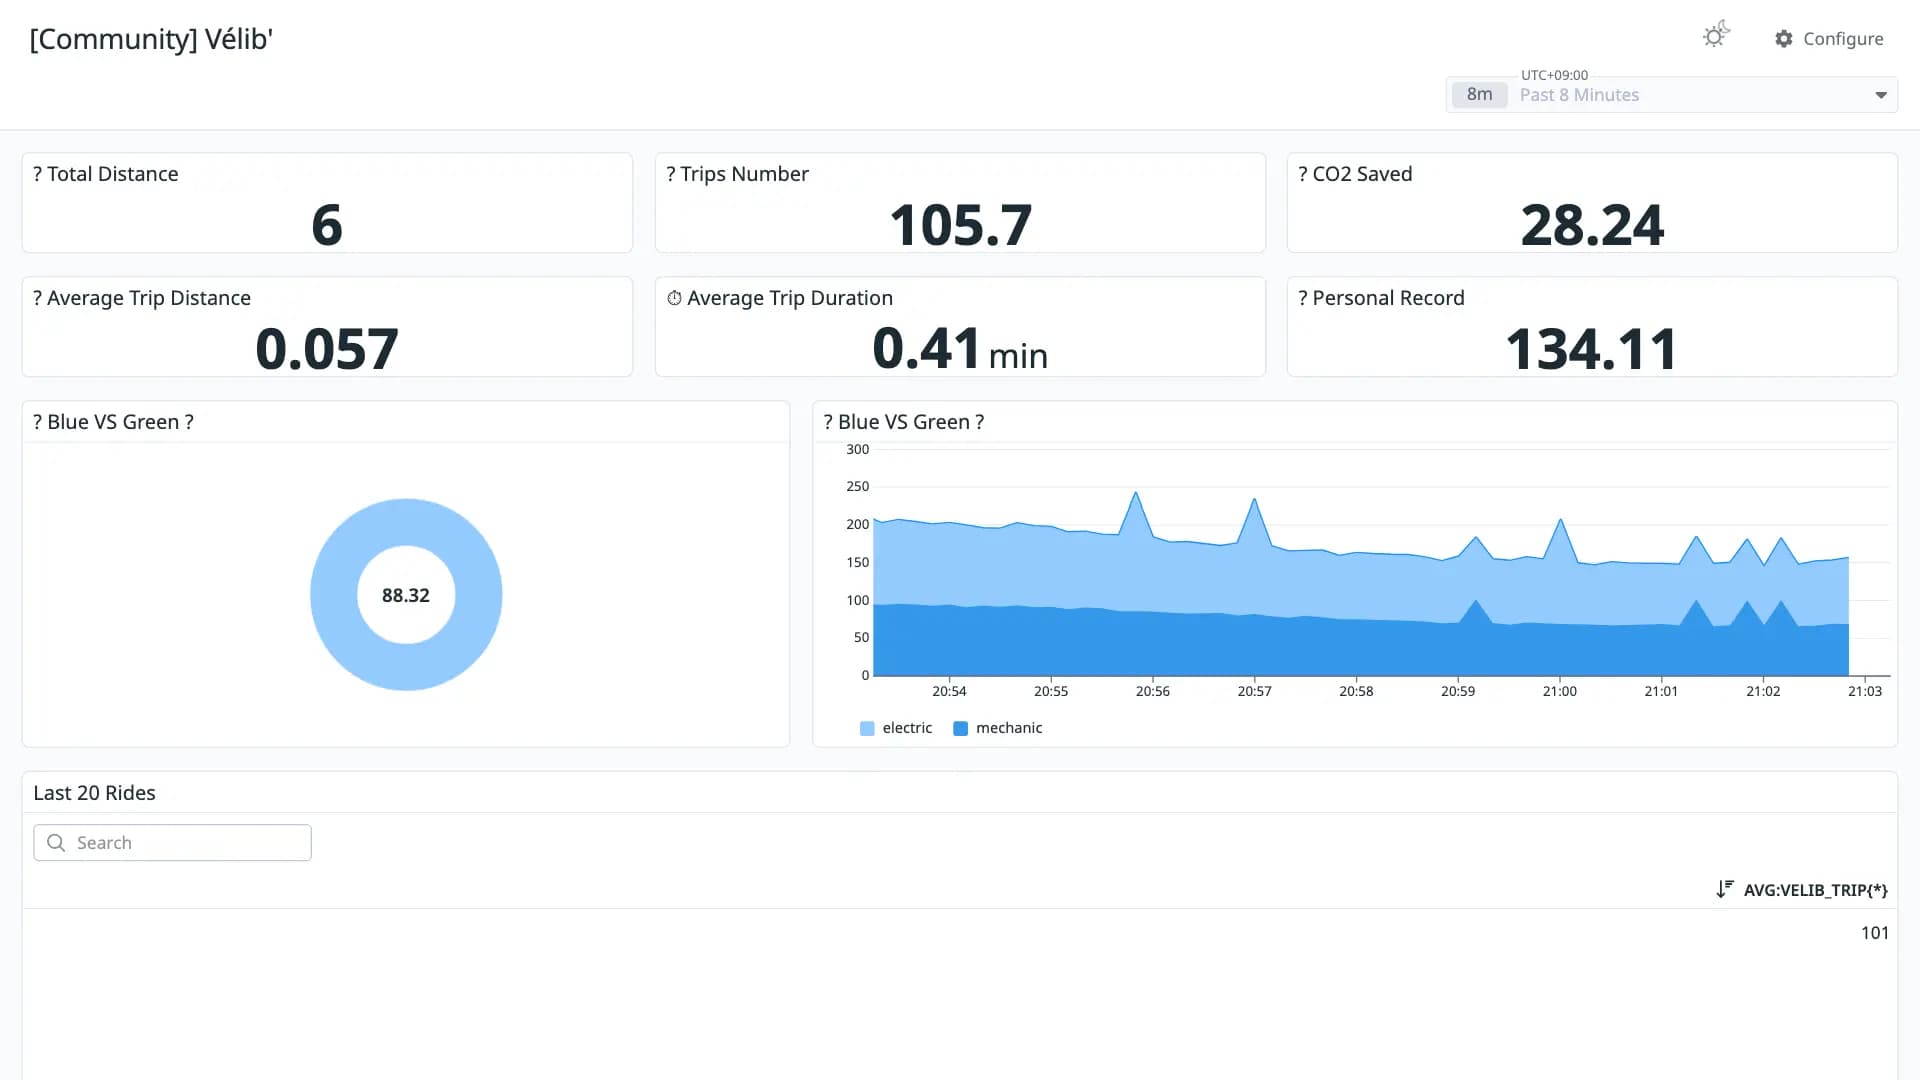Click the CO2 Saved value 28.24

(1592, 225)
